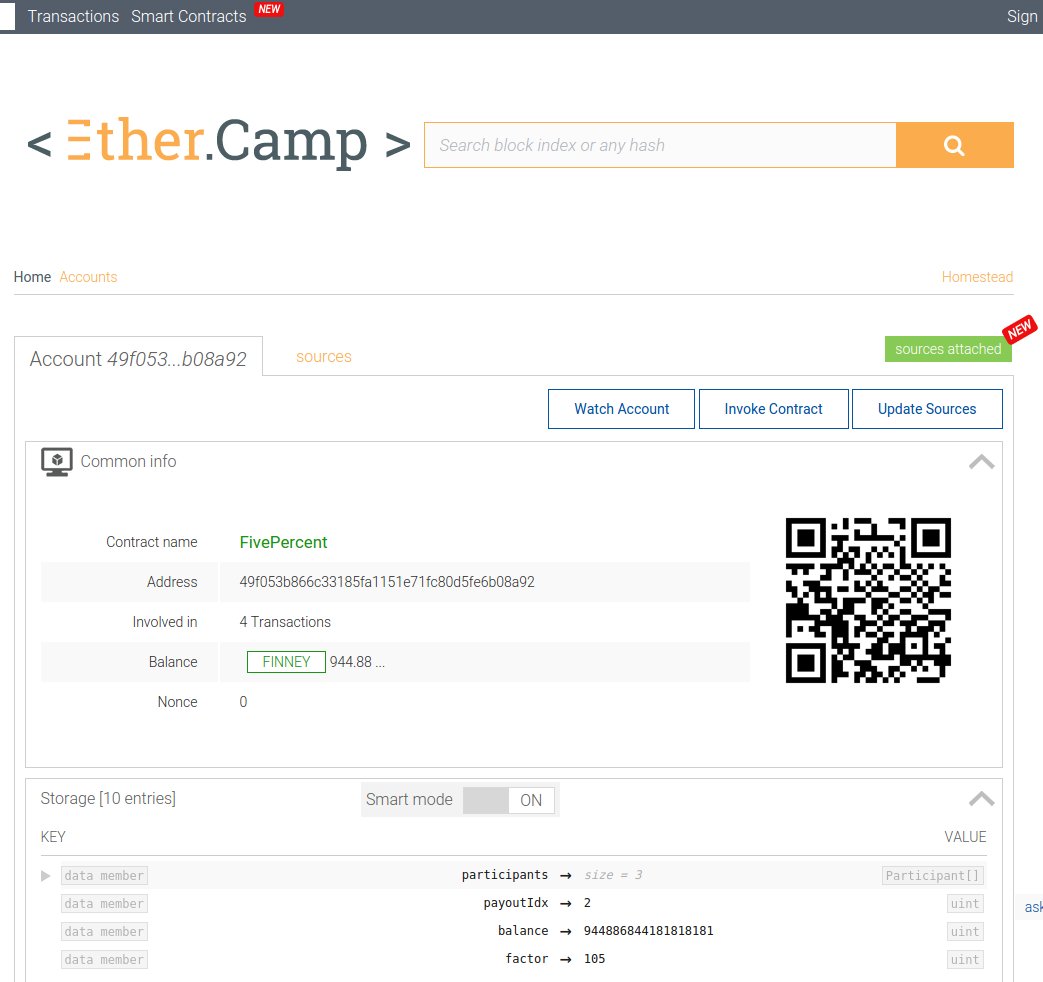This screenshot has height=982, width=1043.
Task: Open the Transactions menu item
Action: [x=73, y=16]
